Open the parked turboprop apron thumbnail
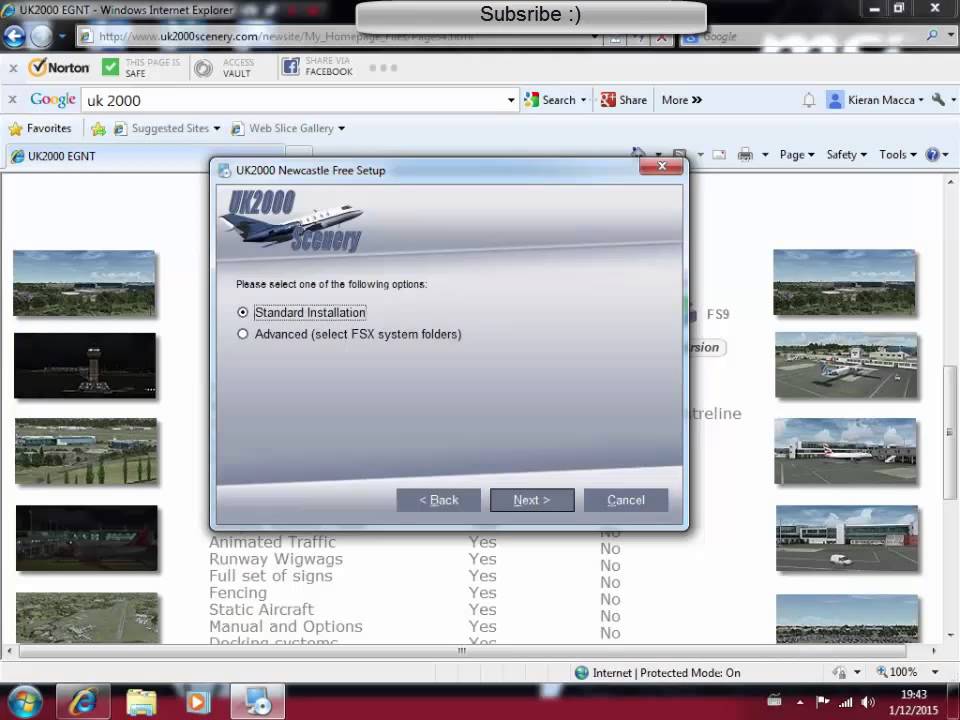 [846, 366]
